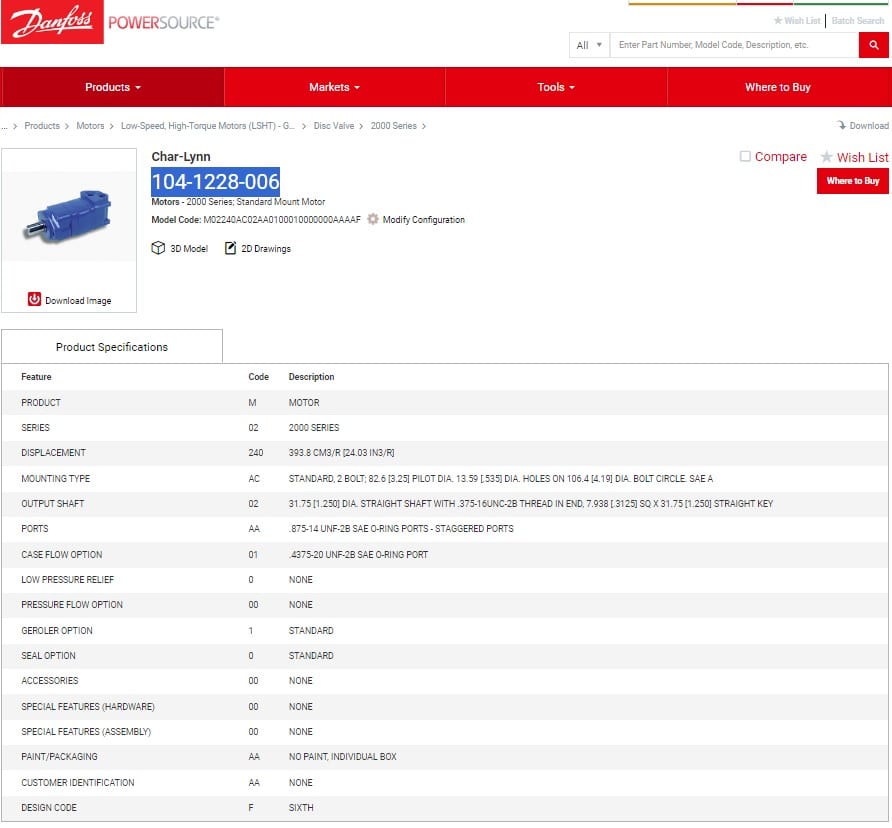Click the DISPLACEMENT feature row label
Image resolution: width=892 pixels, height=828 pixels.
(x=53, y=453)
